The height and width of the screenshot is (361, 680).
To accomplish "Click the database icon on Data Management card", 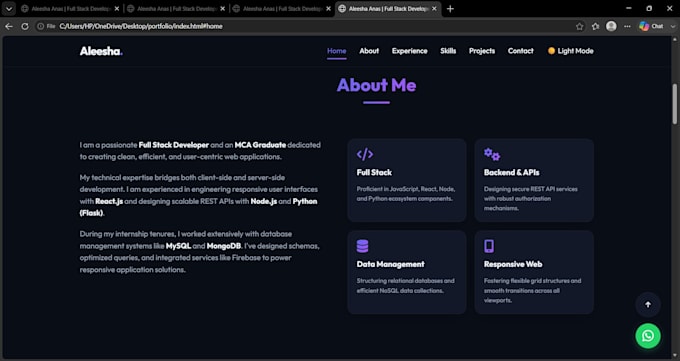I will coord(363,246).
